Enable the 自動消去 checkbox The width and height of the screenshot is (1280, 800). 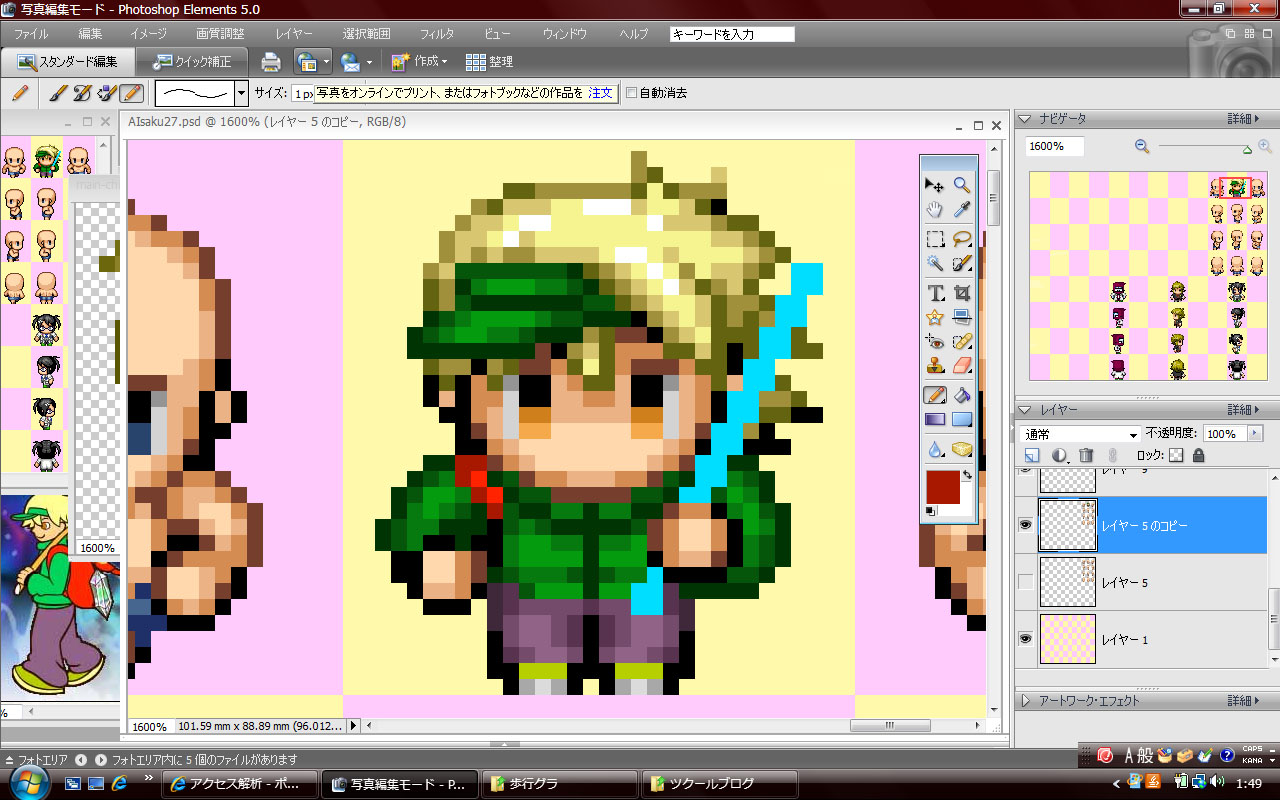[x=631, y=93]
